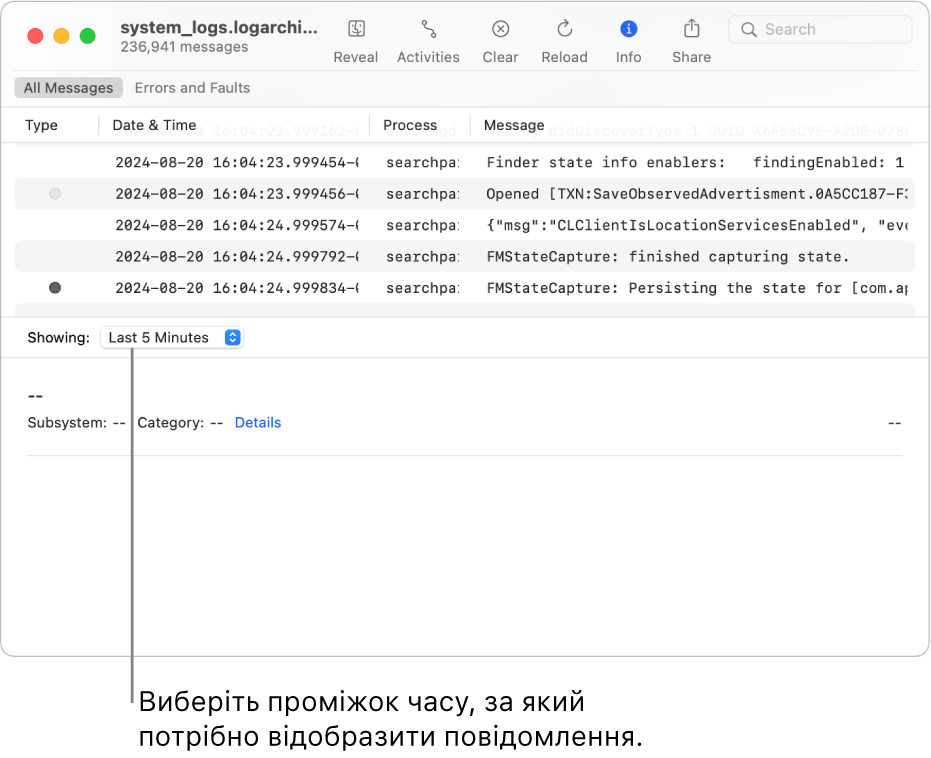
Task: Click the Type column header
Action: [41, 125]
